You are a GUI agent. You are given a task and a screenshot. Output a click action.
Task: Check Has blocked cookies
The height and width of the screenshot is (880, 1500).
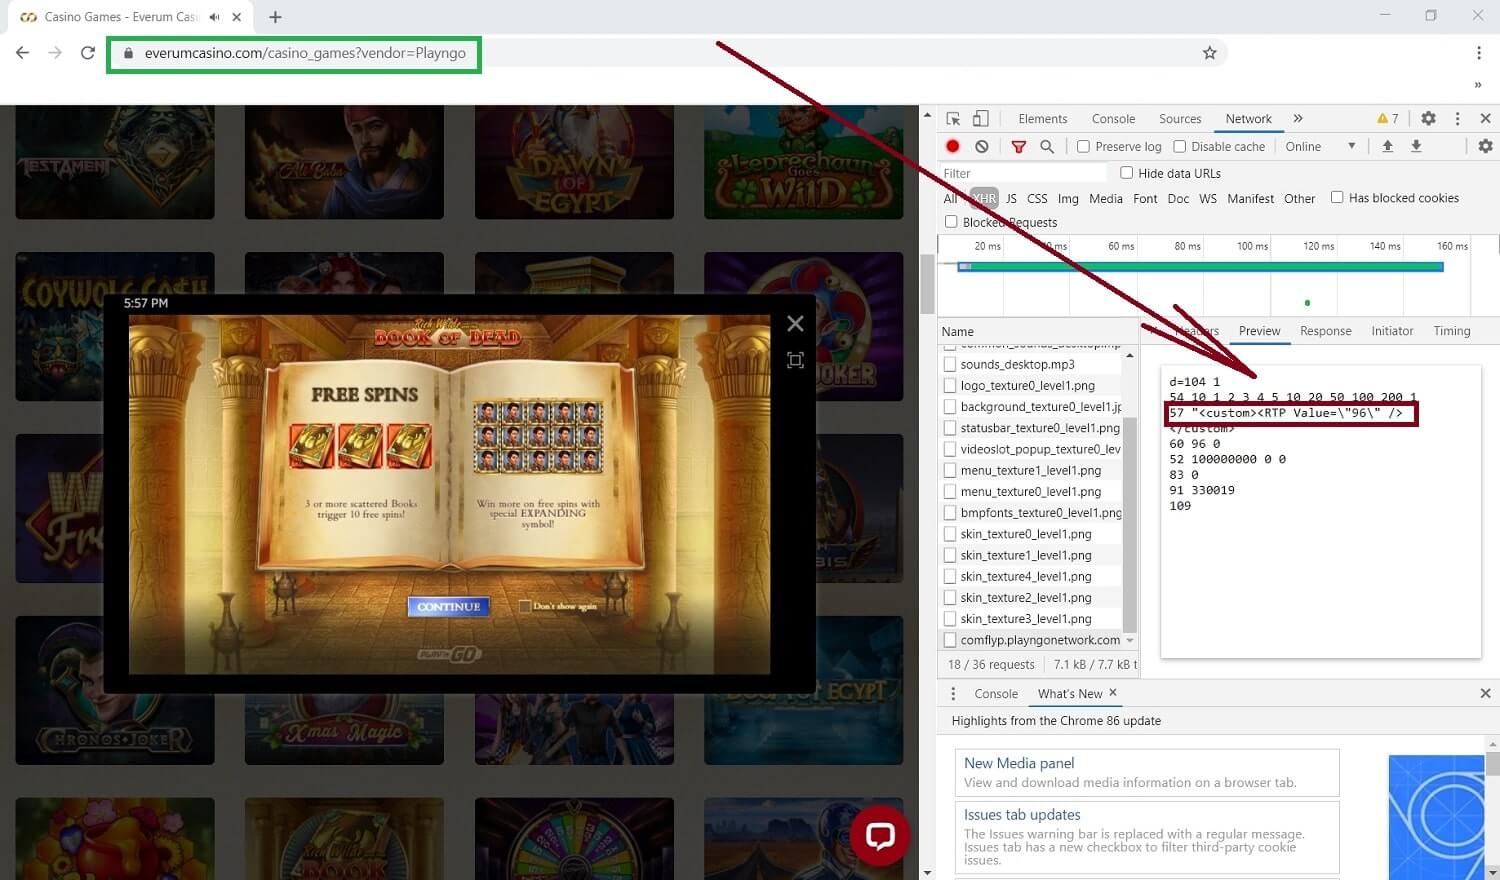(1336, 198)
